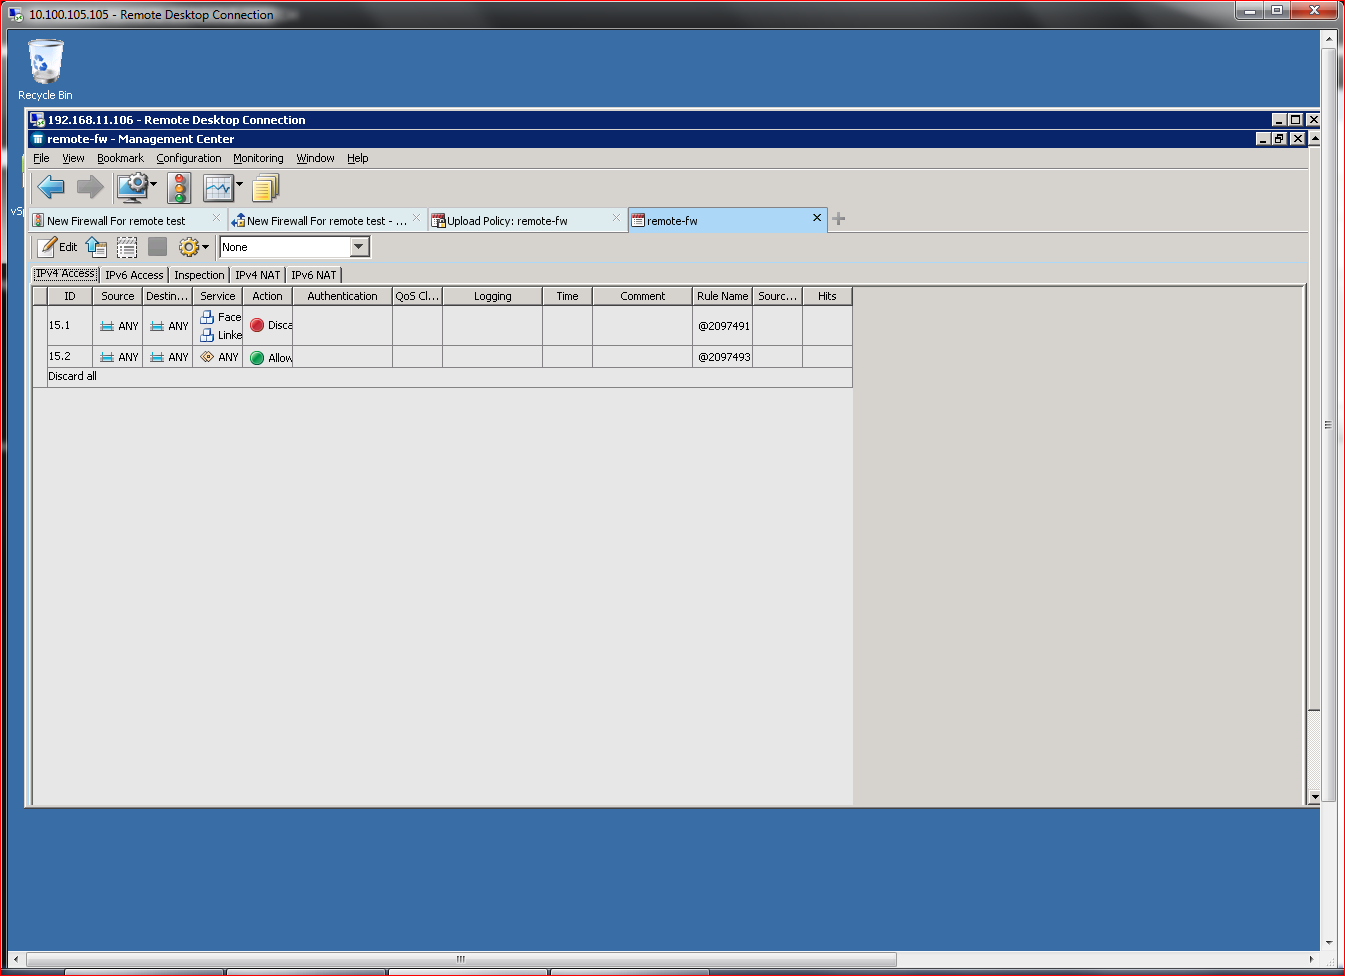Click the inner session vertical scrollbar
Viewport: 1345px width, 976px height.
click(x=1314, y=430)
